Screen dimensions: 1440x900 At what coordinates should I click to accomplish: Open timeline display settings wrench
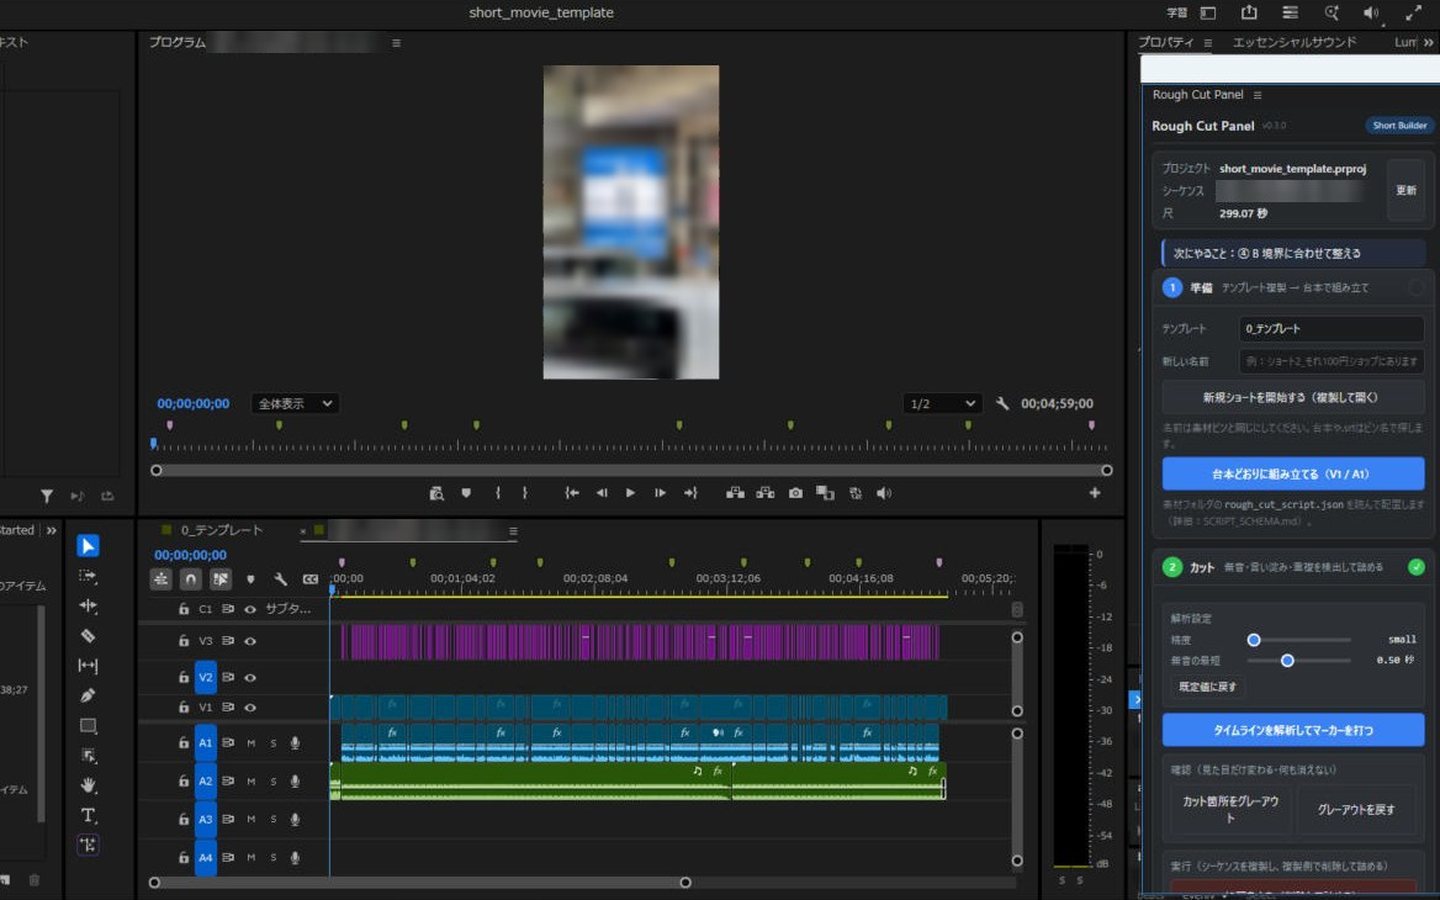click(x=280, y=579)
